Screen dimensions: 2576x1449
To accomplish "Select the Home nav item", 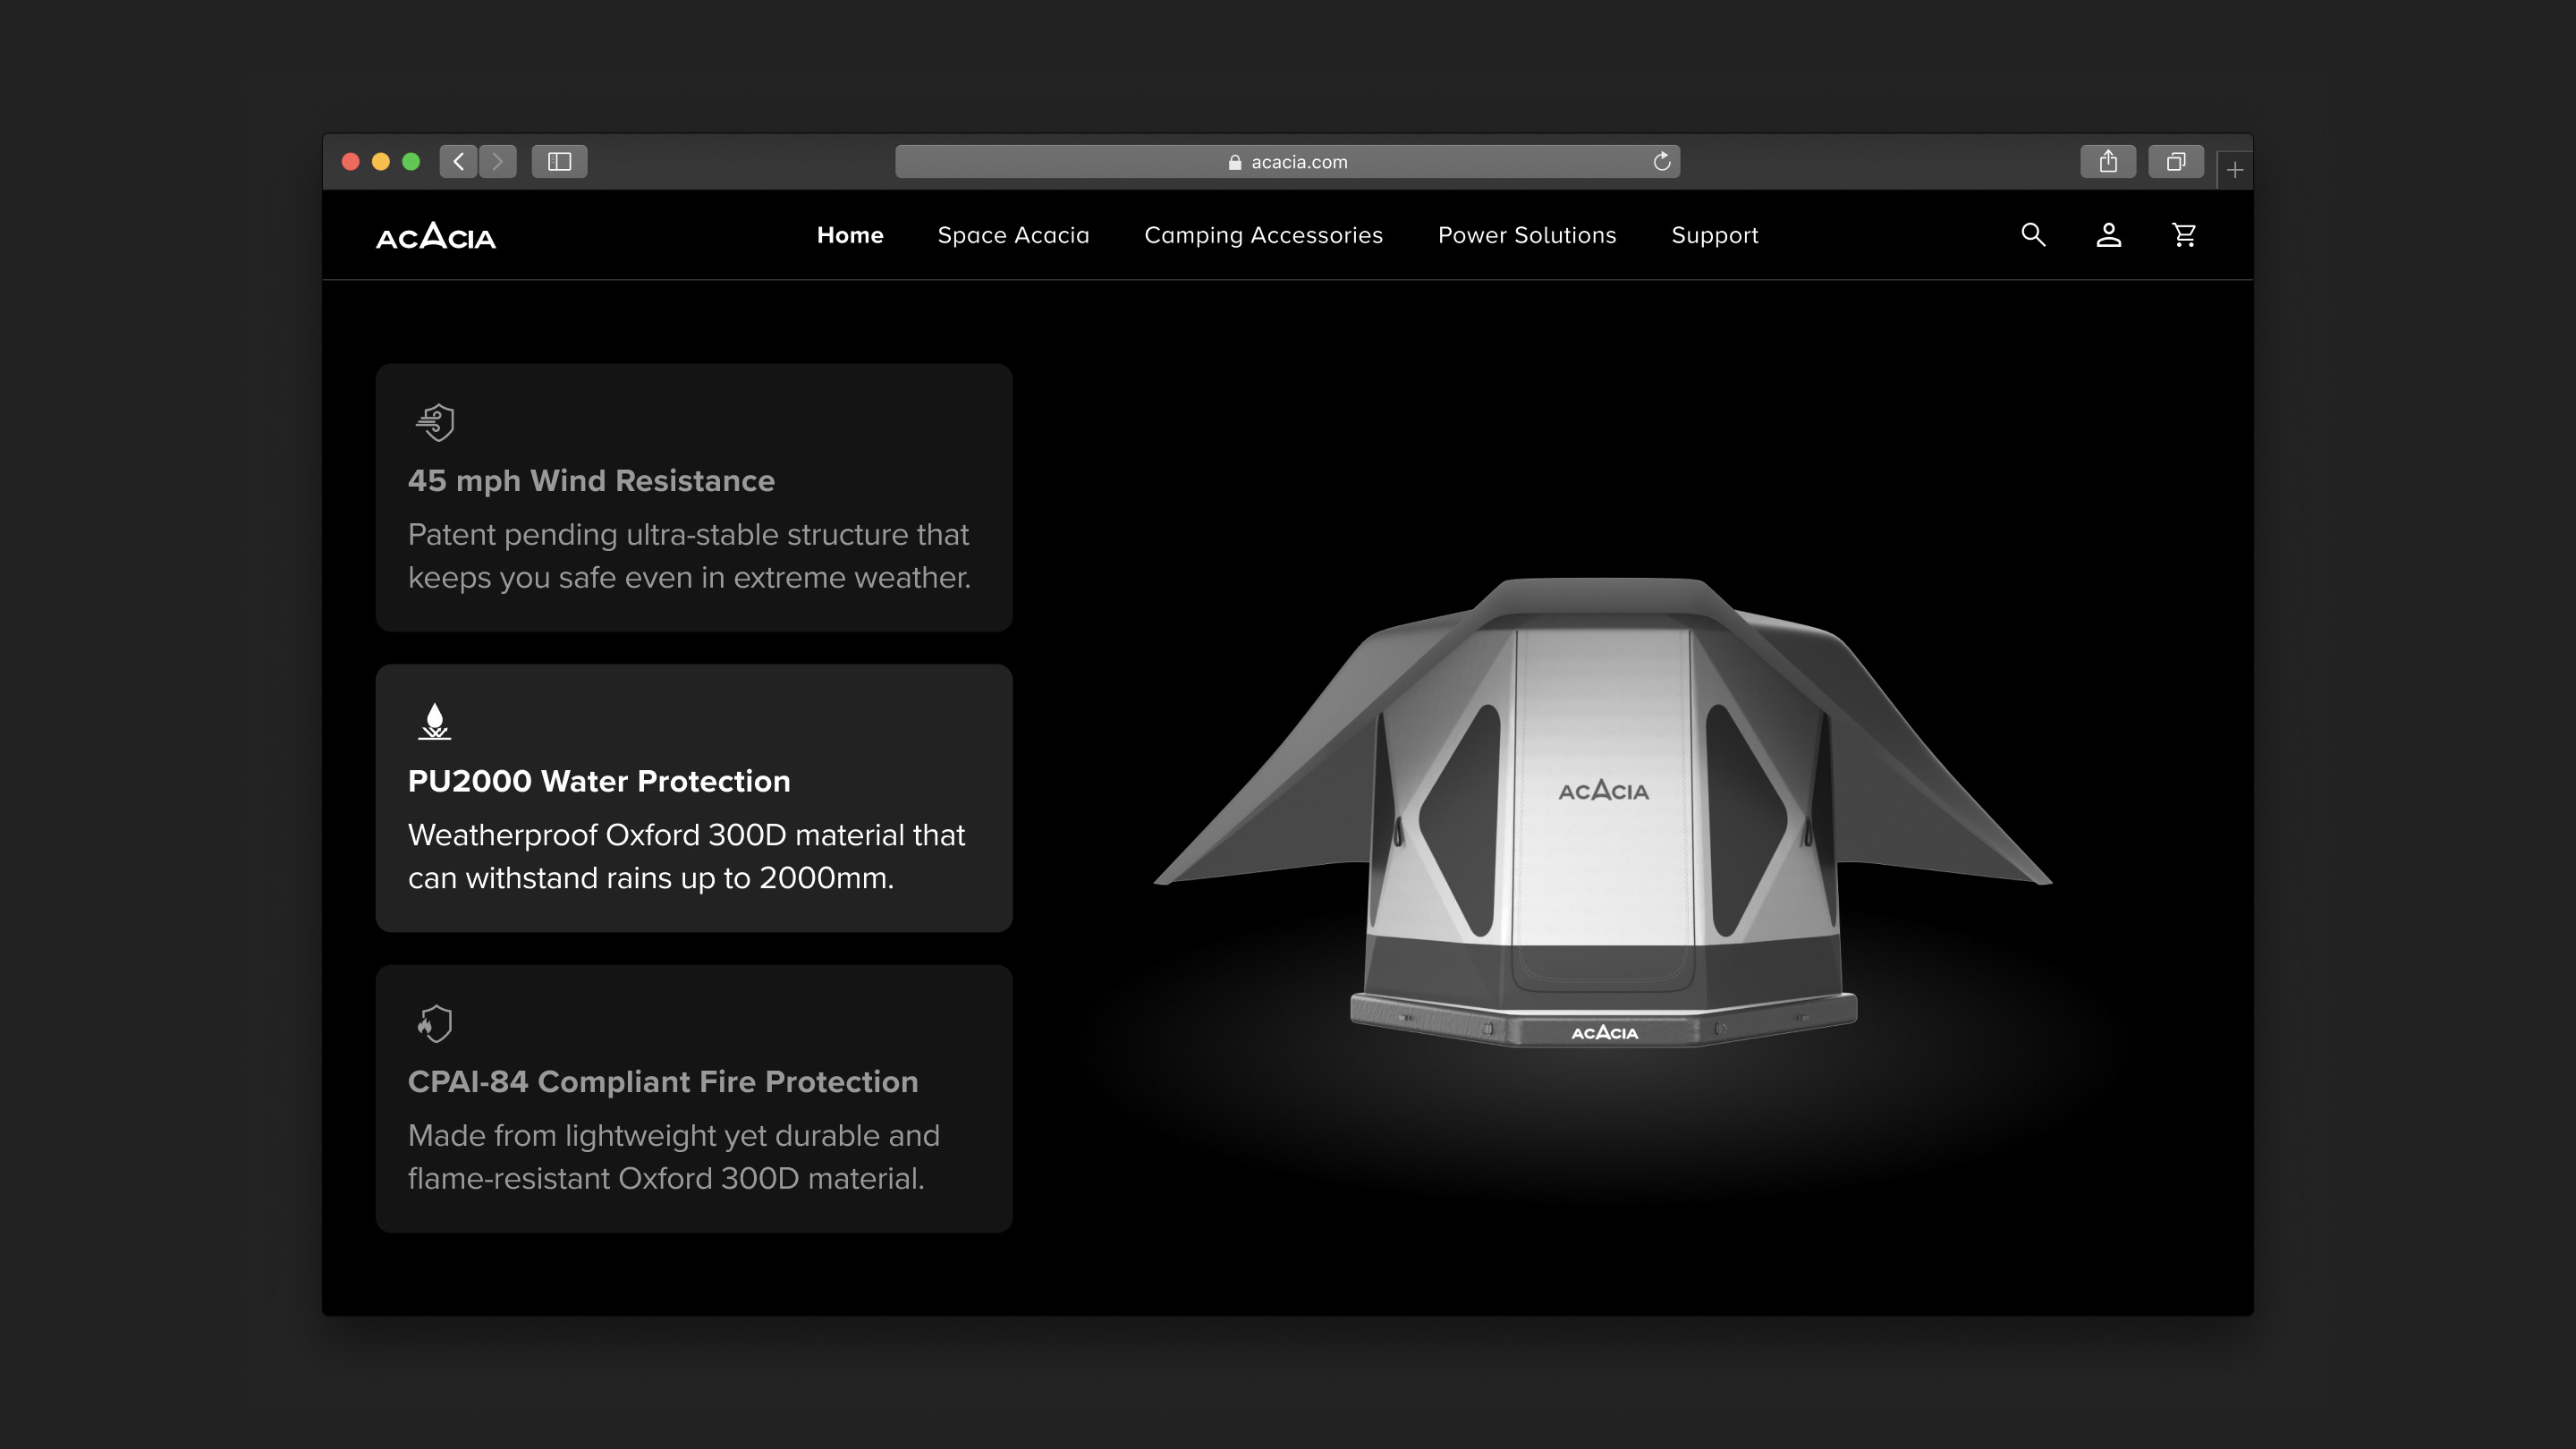I will click(x=850, y=235).
